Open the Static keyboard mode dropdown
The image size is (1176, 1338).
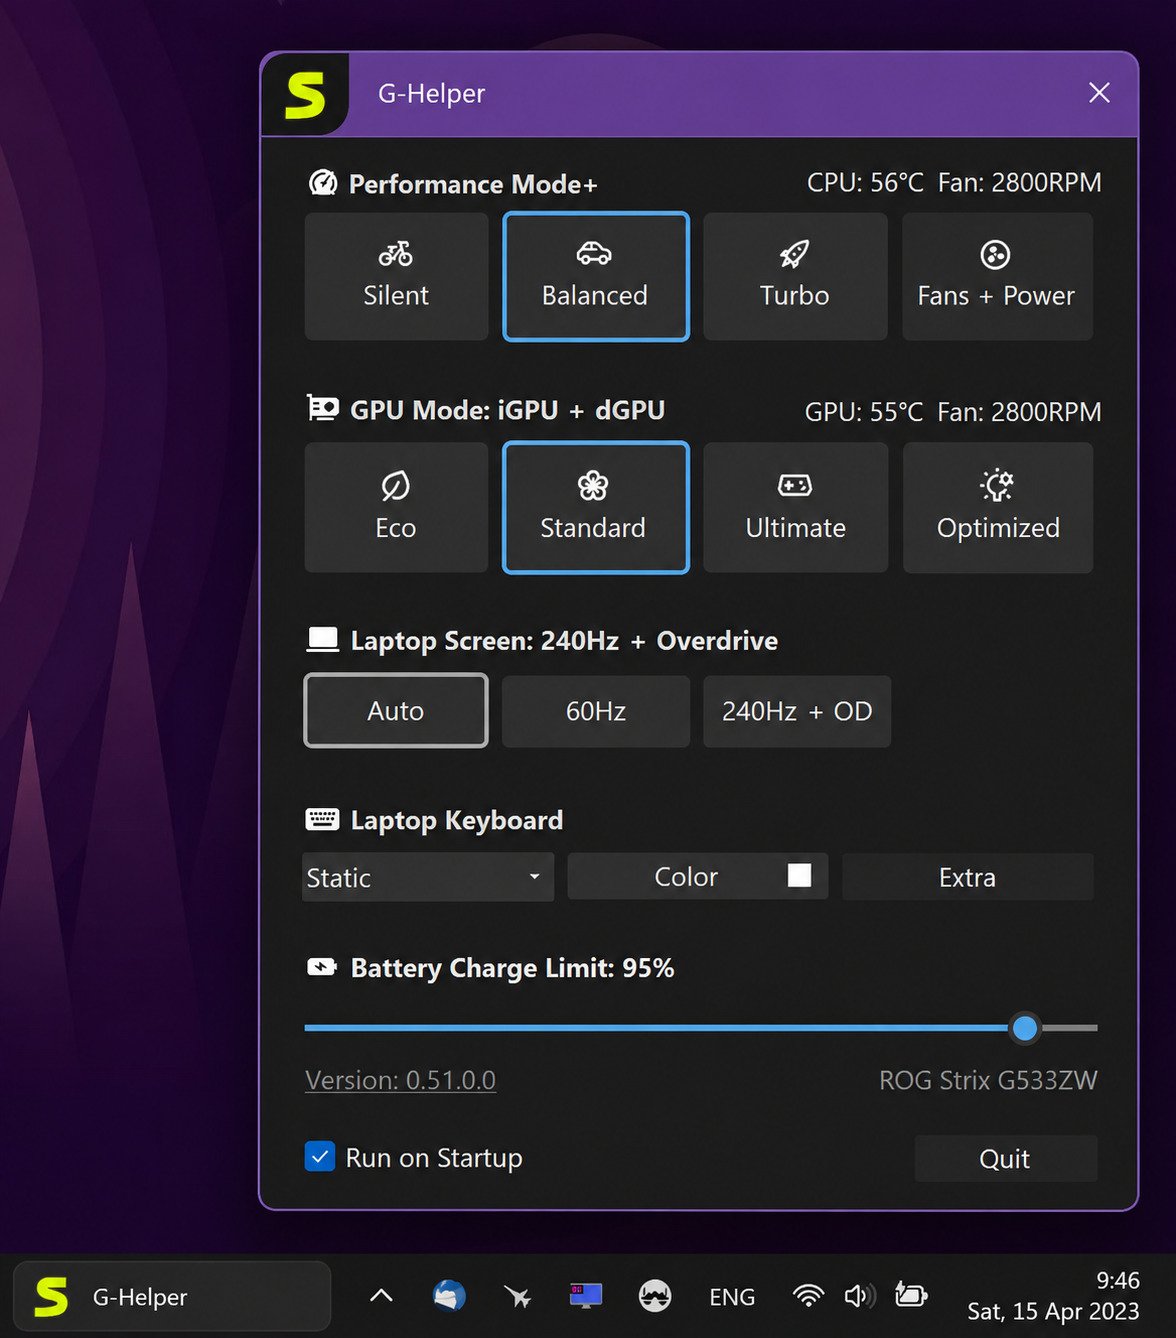coord(428,877)
